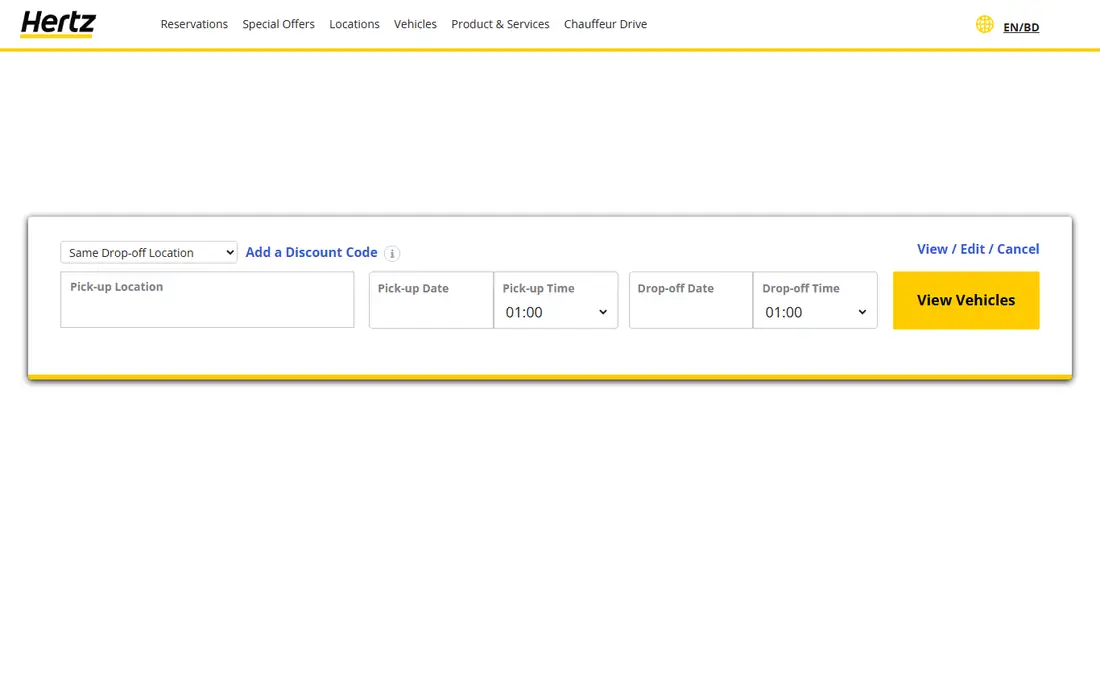Screen dimensions: 1100x688
Task: Click the View Vehicles button
Action: (966, 300)
